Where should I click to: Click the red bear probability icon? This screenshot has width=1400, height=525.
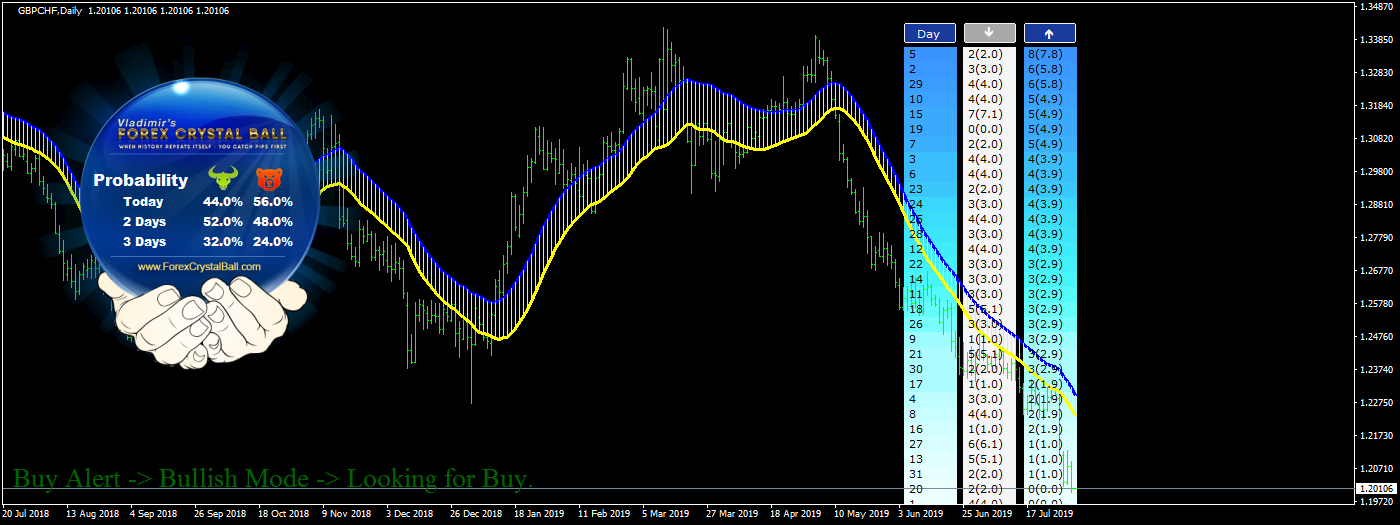268,179
